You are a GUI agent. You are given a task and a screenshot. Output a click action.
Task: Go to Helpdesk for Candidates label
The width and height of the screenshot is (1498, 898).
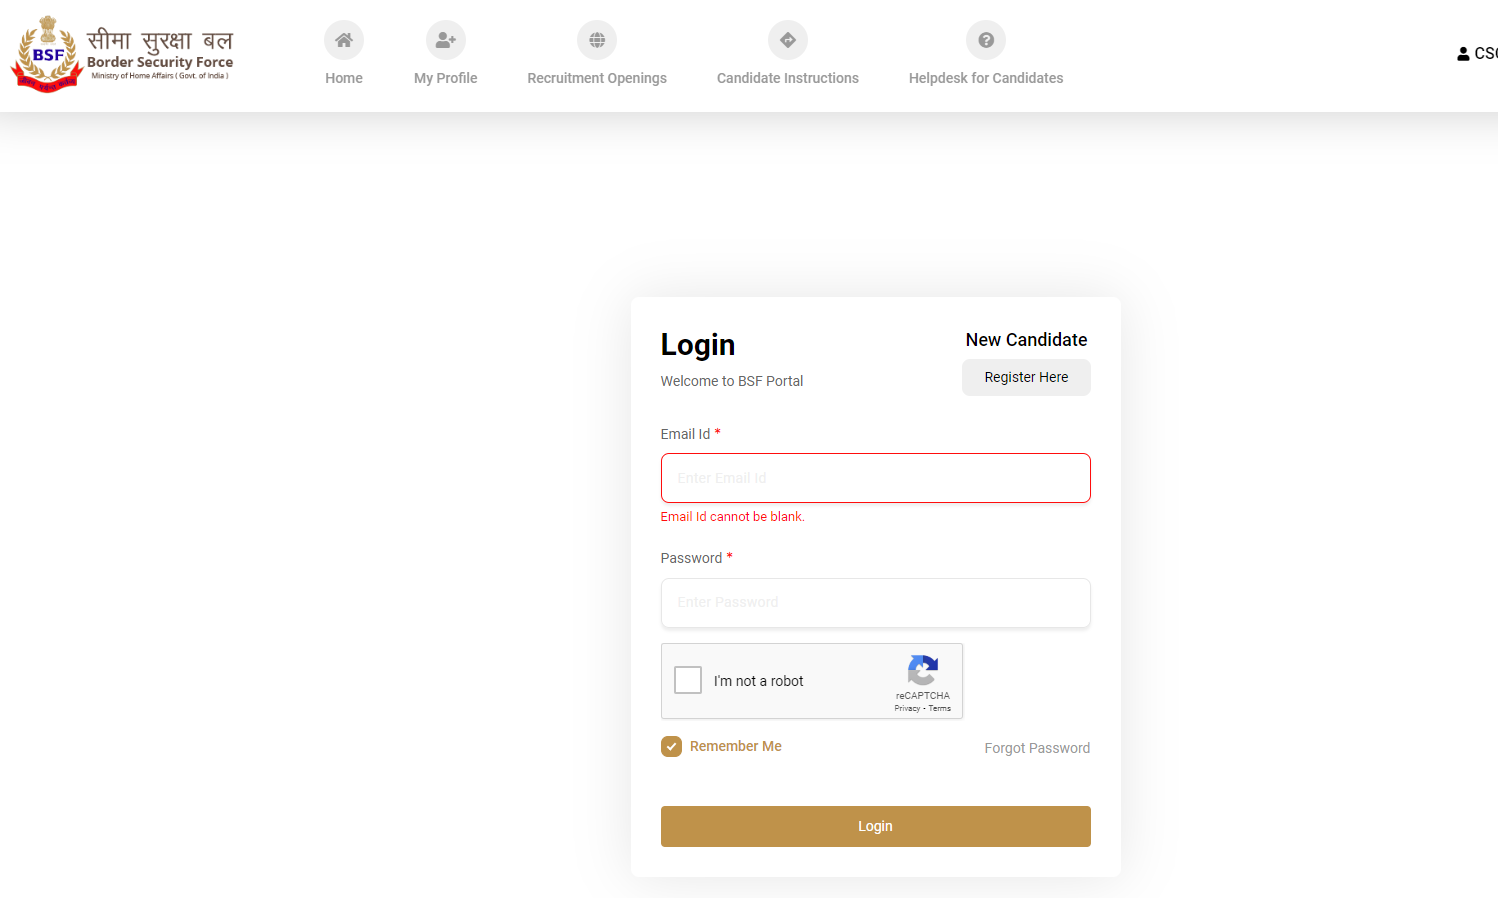[985, 78]
